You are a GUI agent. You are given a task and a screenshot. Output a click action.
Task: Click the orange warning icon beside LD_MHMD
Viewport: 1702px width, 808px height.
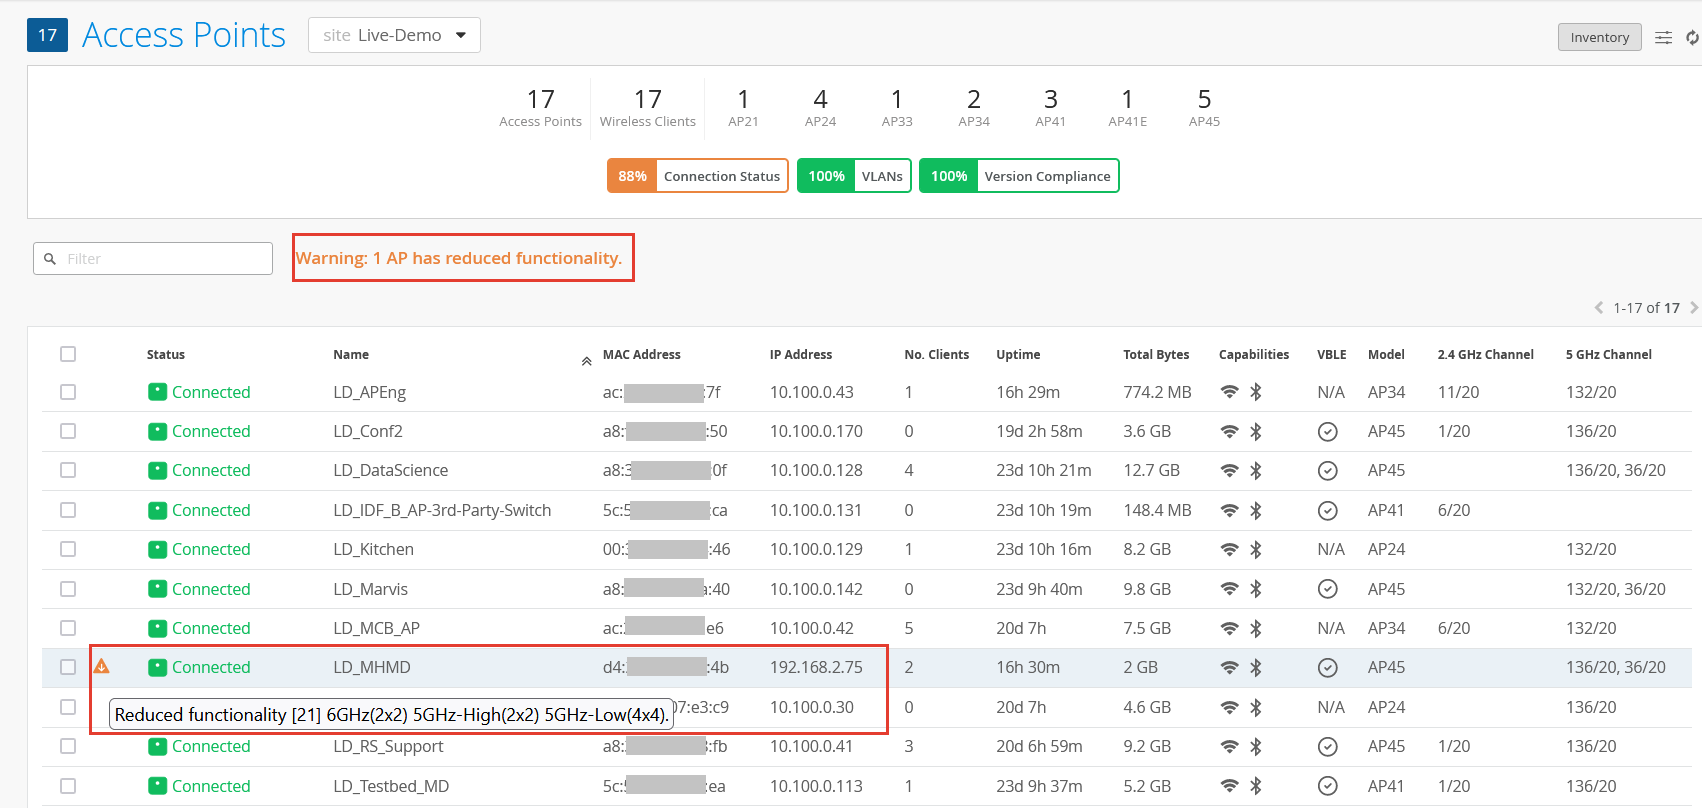click(102, 666)
